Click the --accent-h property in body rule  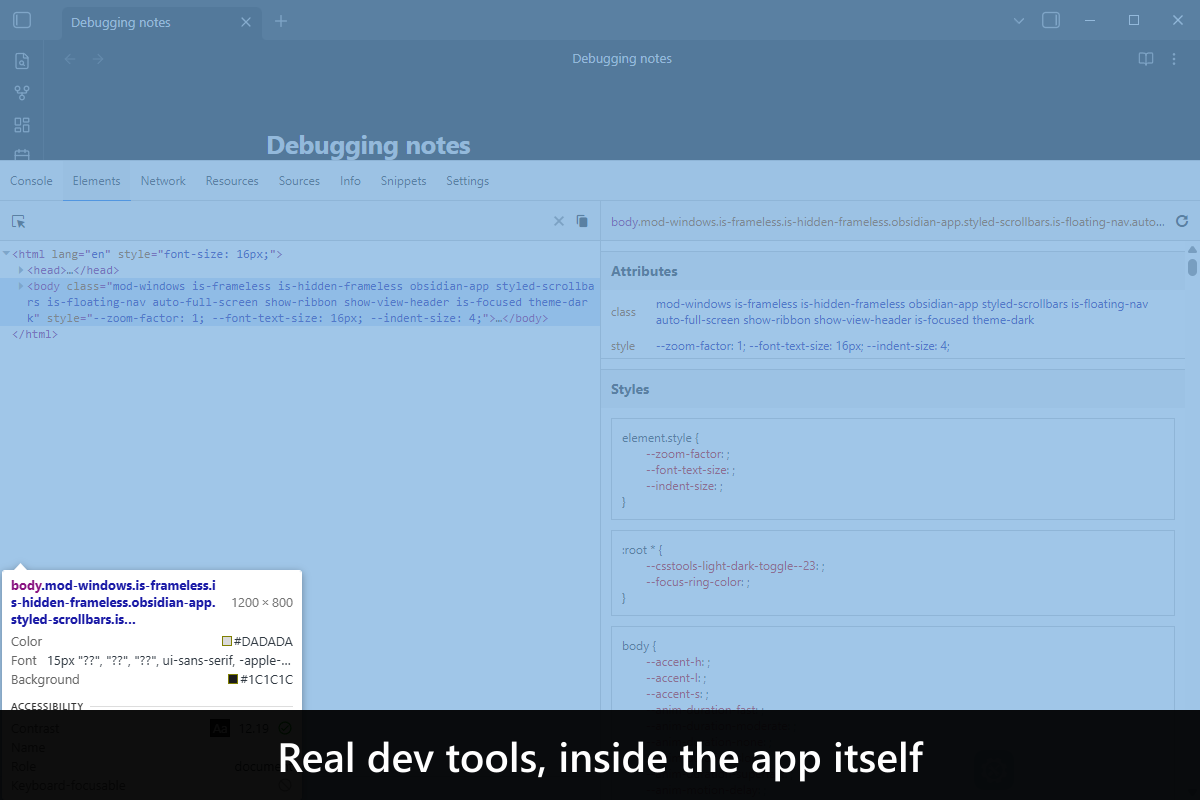click(678, 662)
